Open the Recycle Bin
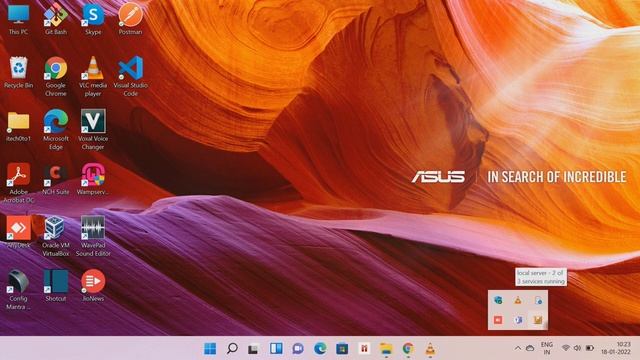Image resolution: width=640 pixels, height=360 pixels. click(18, 73)
